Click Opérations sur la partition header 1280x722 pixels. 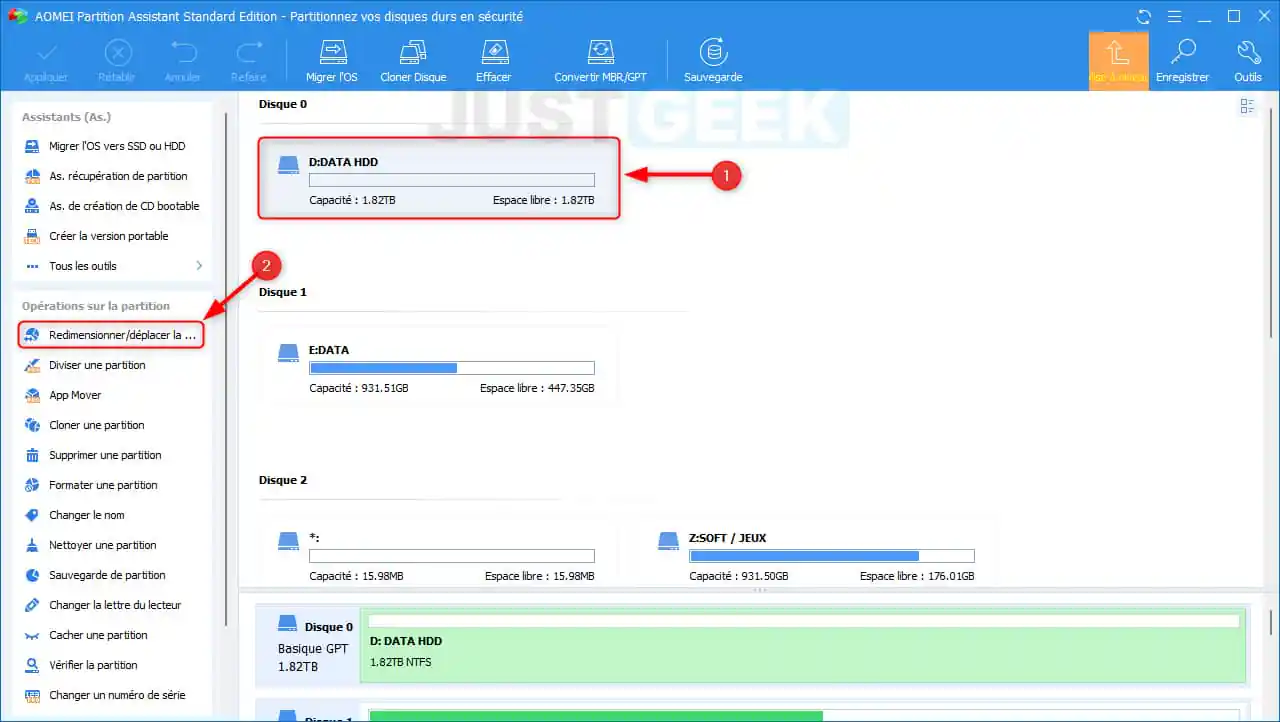96,306
